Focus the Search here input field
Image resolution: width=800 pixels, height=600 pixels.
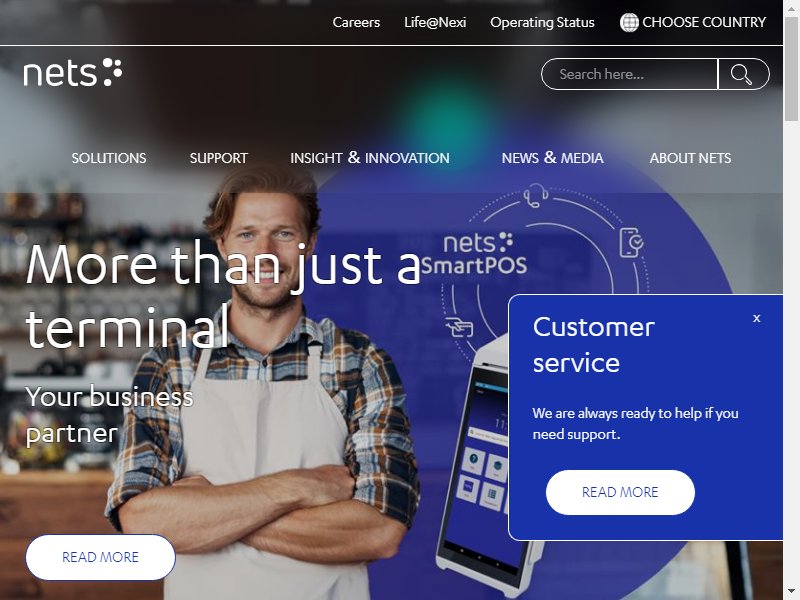tap(629, 74)
